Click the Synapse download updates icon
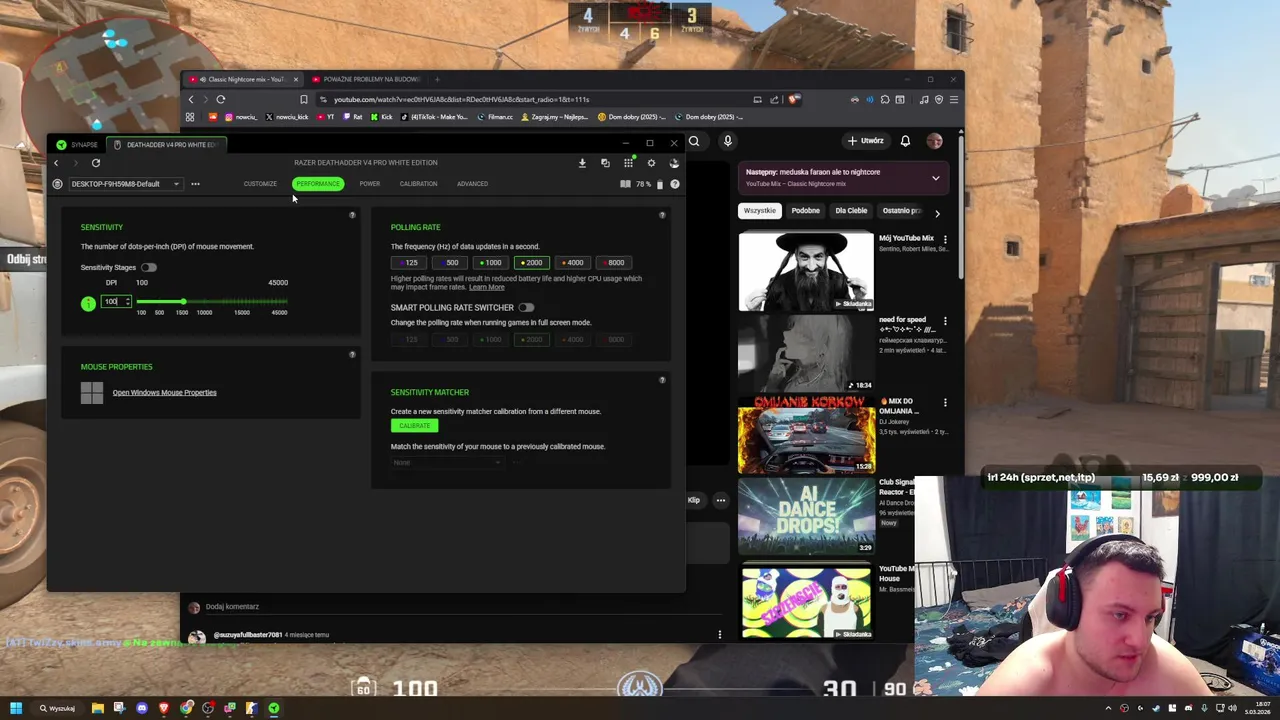This screenshot has width=1280, height=720. (582, 163)
